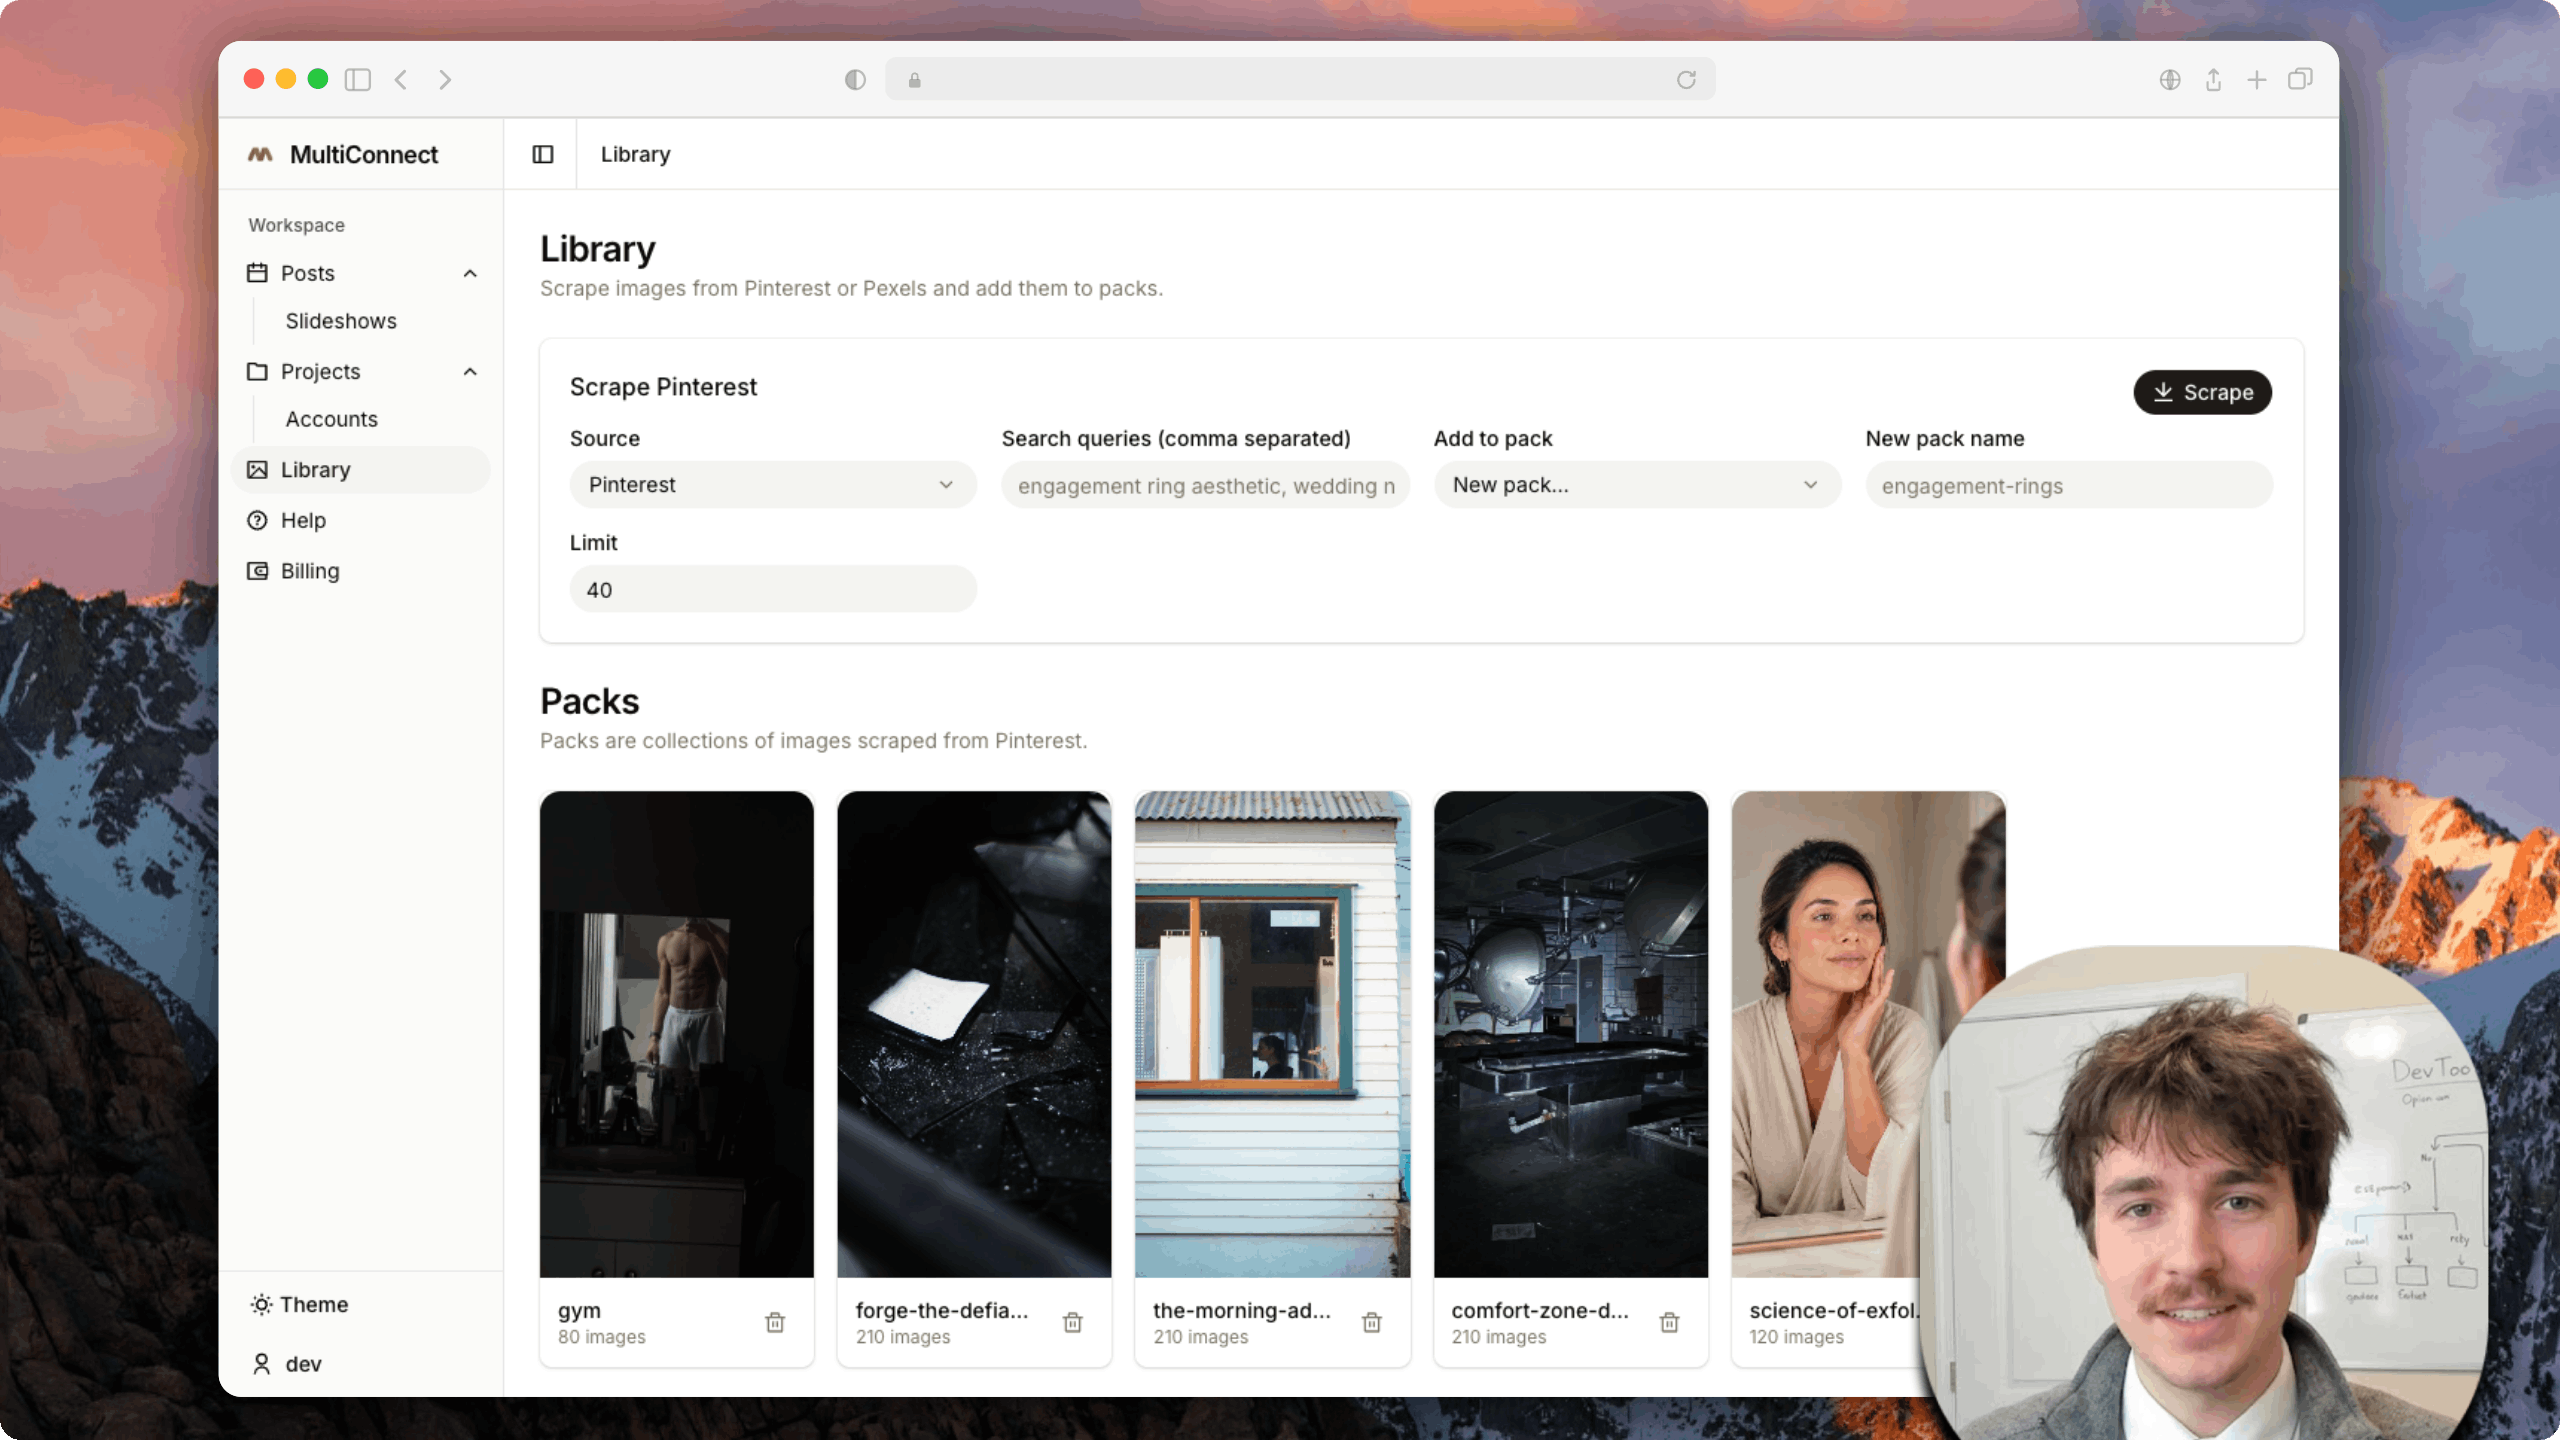Open the dev user account menu
Viewport: 2560px width, 1440px height.
tap(286, 1364)
